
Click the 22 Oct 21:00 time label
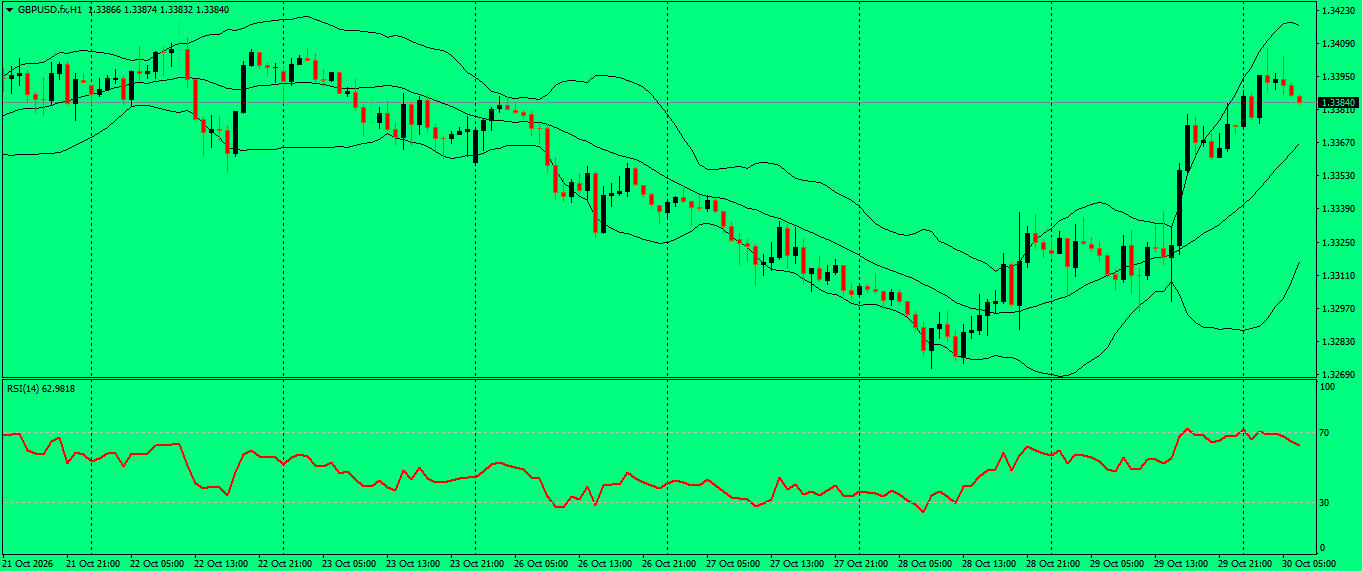click(285, 564)
